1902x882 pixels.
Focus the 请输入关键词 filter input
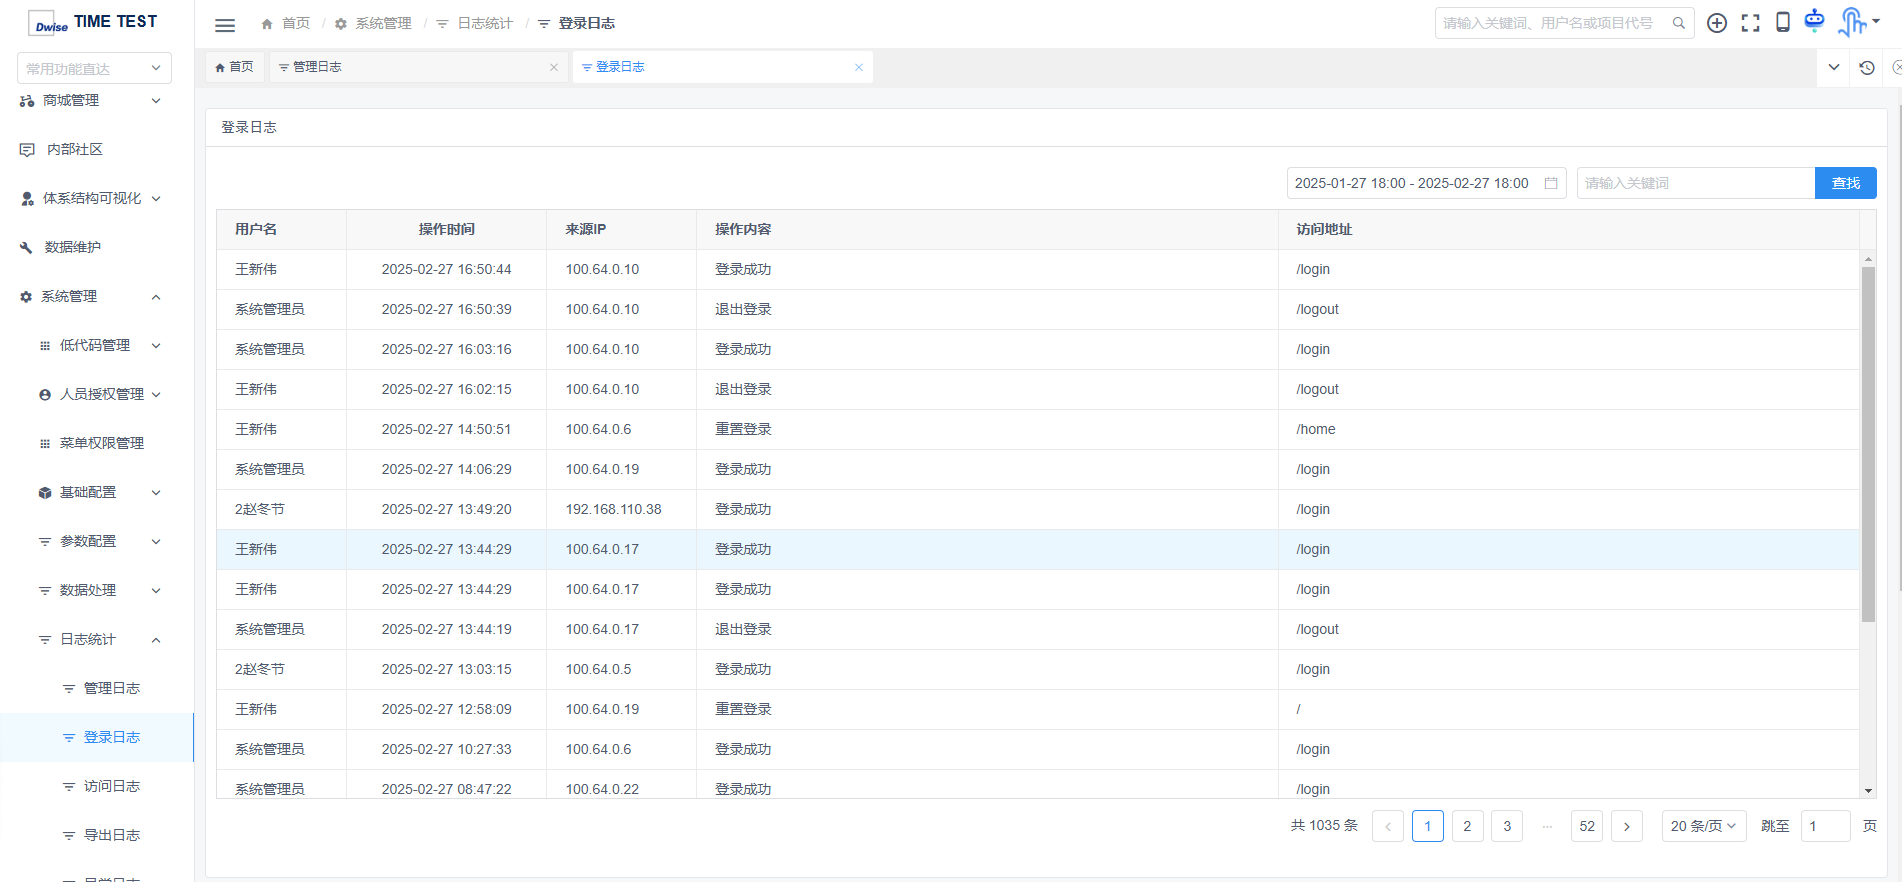1695,183
